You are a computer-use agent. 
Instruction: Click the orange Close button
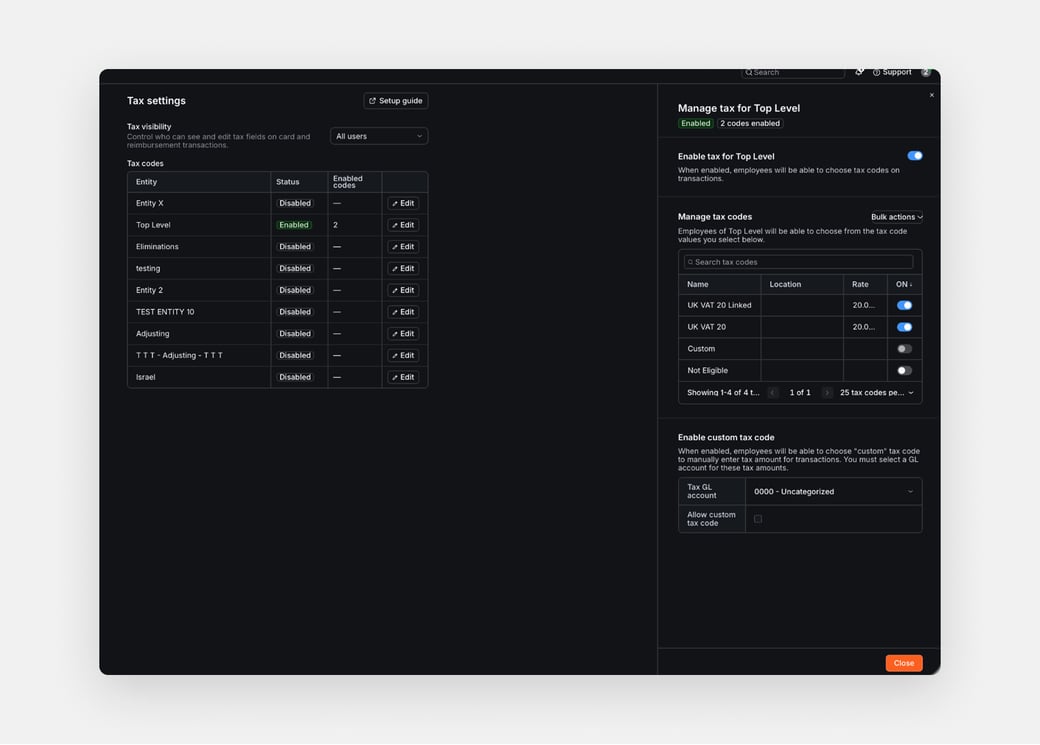903,663
